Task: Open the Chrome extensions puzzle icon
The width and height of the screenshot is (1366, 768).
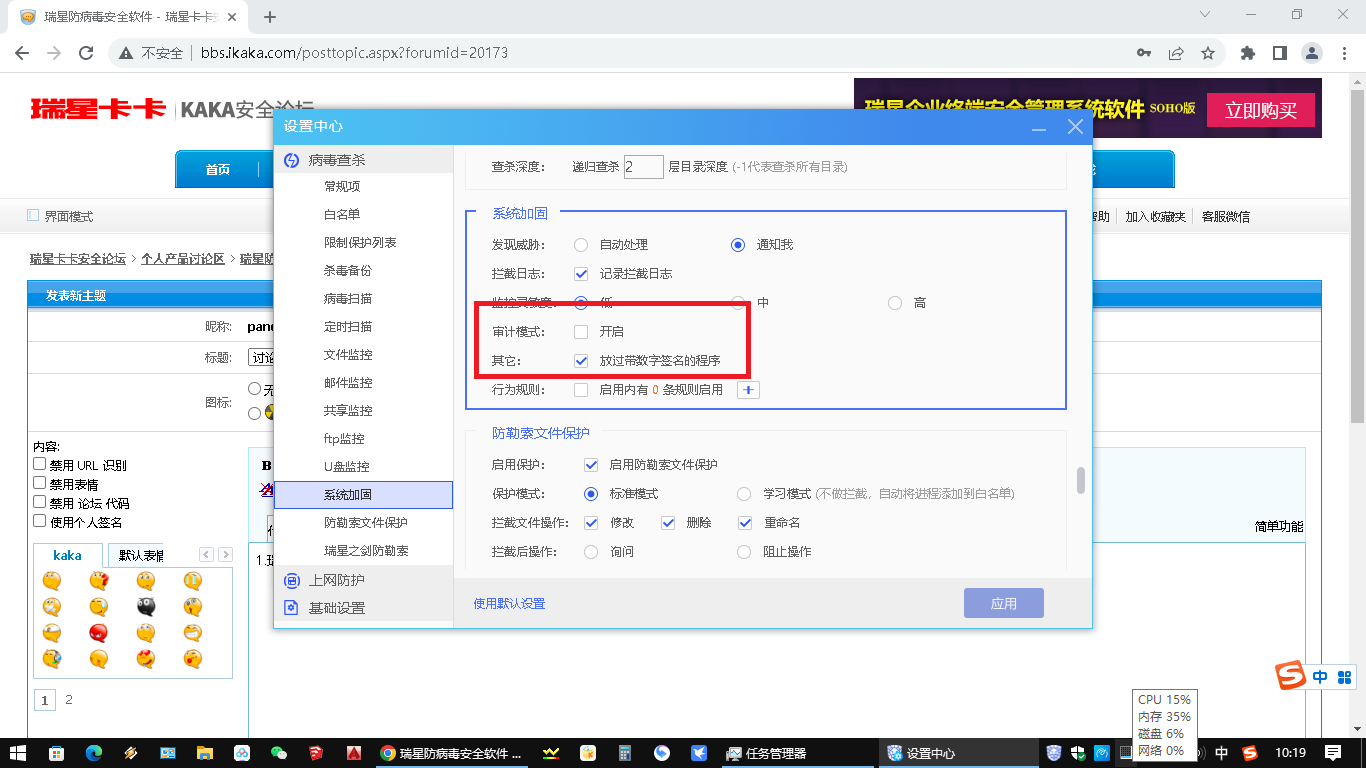Action: pyautogui.click(x=1248, y=53)
